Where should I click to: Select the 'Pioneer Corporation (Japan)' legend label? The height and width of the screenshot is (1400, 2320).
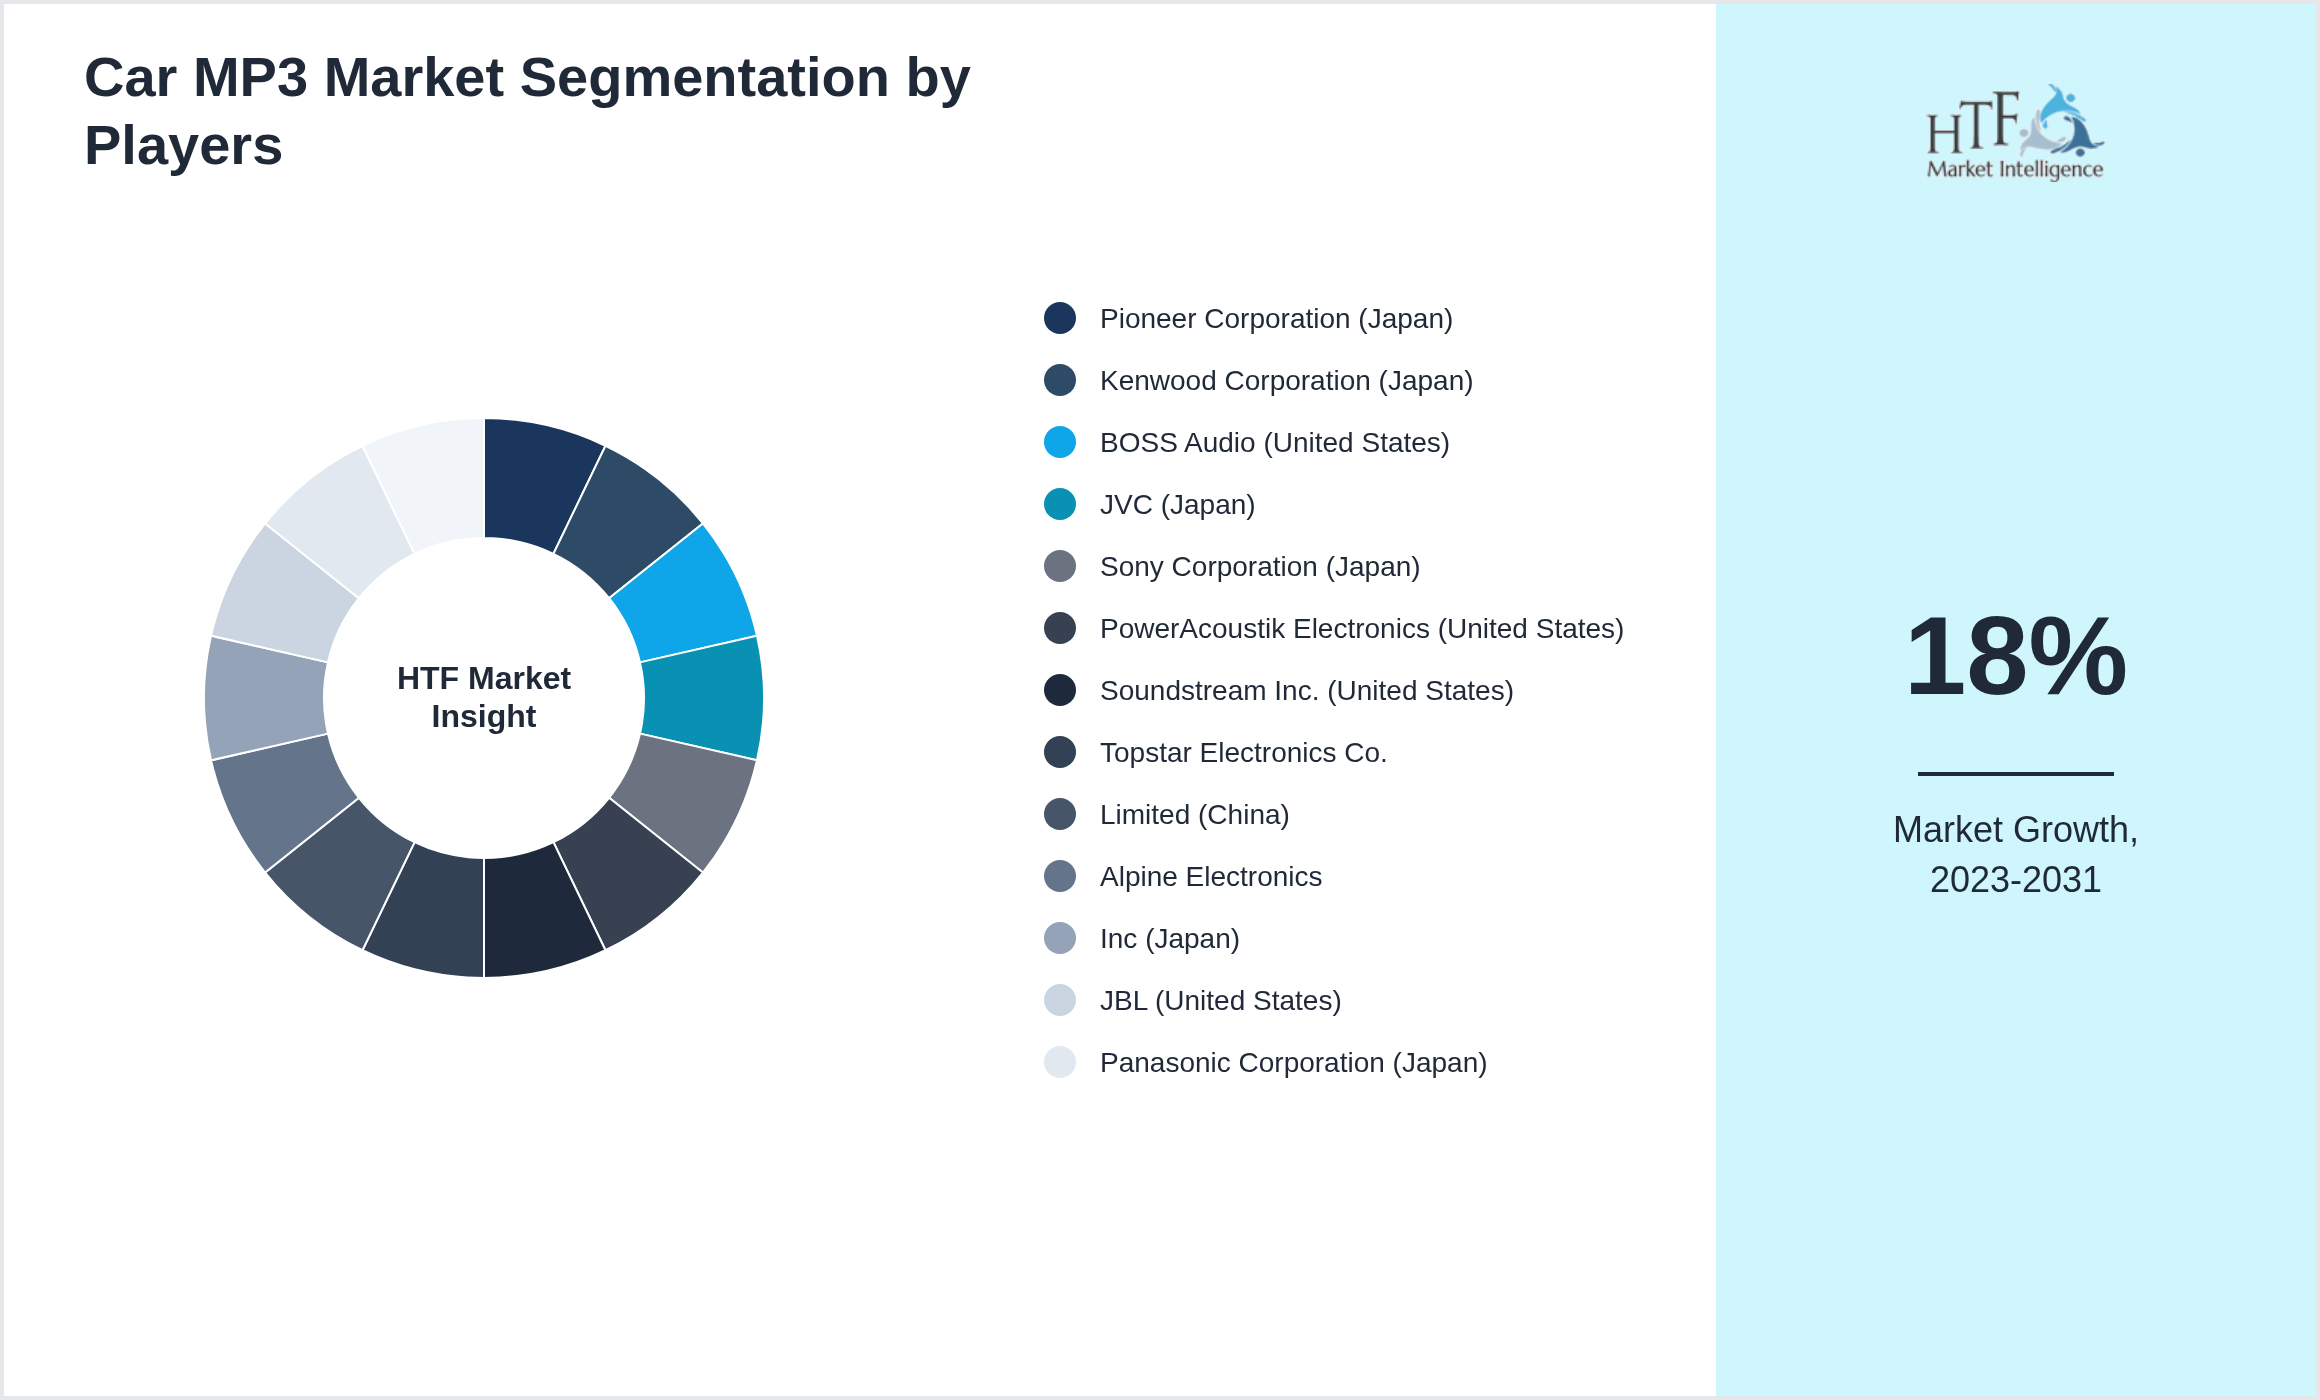(1276, 319)
